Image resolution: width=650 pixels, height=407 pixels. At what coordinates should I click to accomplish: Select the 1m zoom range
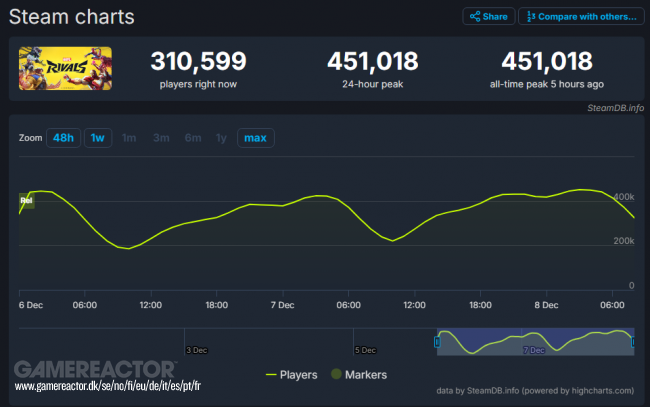click(128, 138)
